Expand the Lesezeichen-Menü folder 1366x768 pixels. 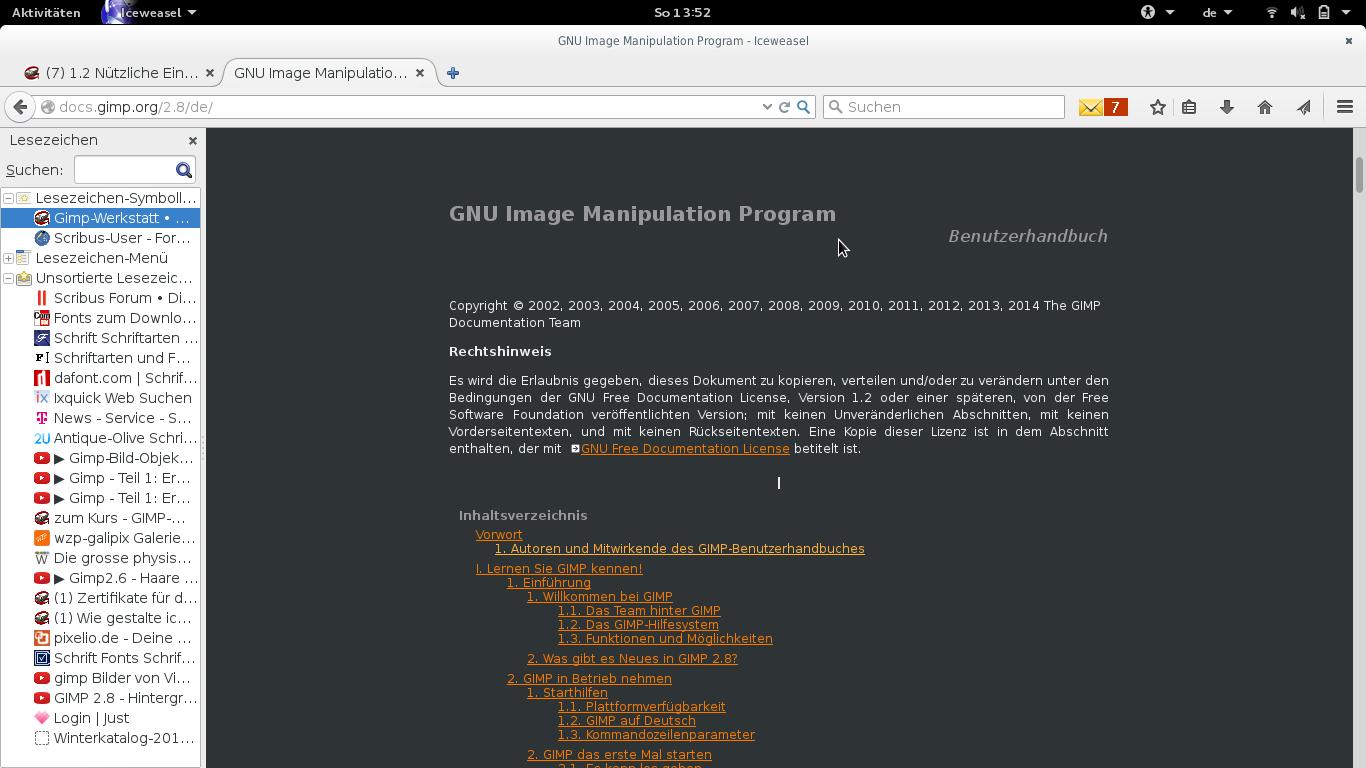[x=8, y=258]
